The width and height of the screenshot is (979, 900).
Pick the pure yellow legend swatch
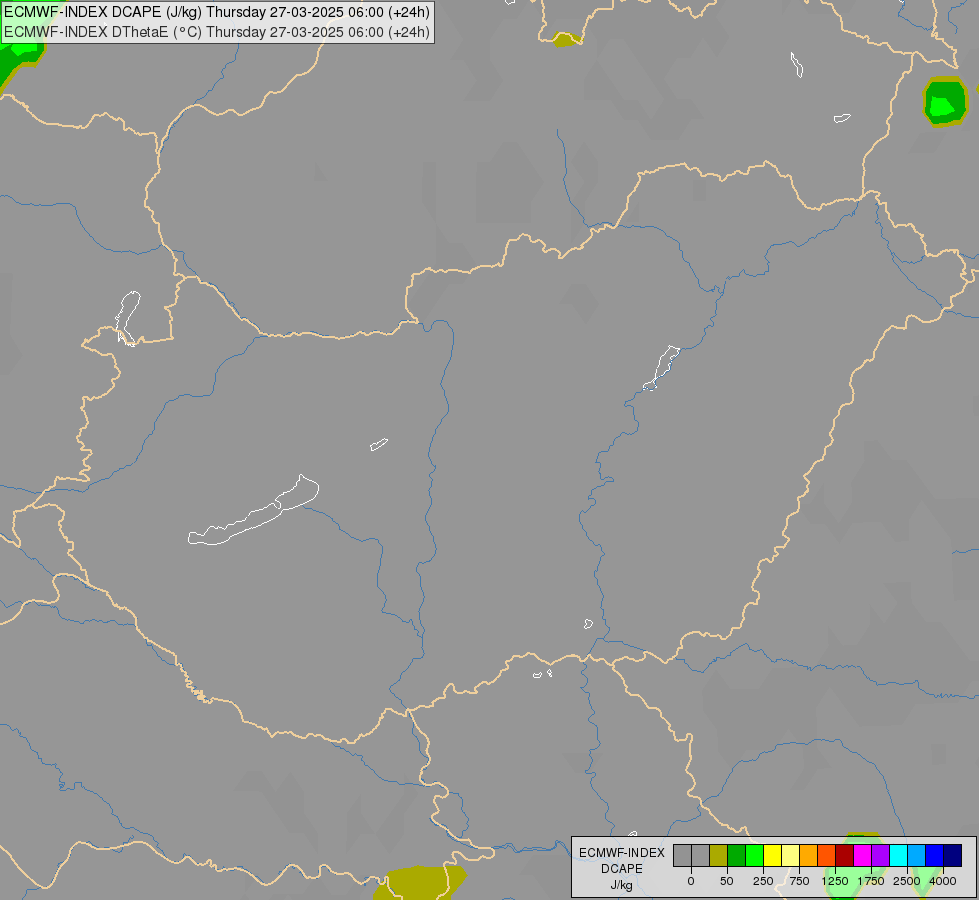pyautogui.click(x=773, y=856)
